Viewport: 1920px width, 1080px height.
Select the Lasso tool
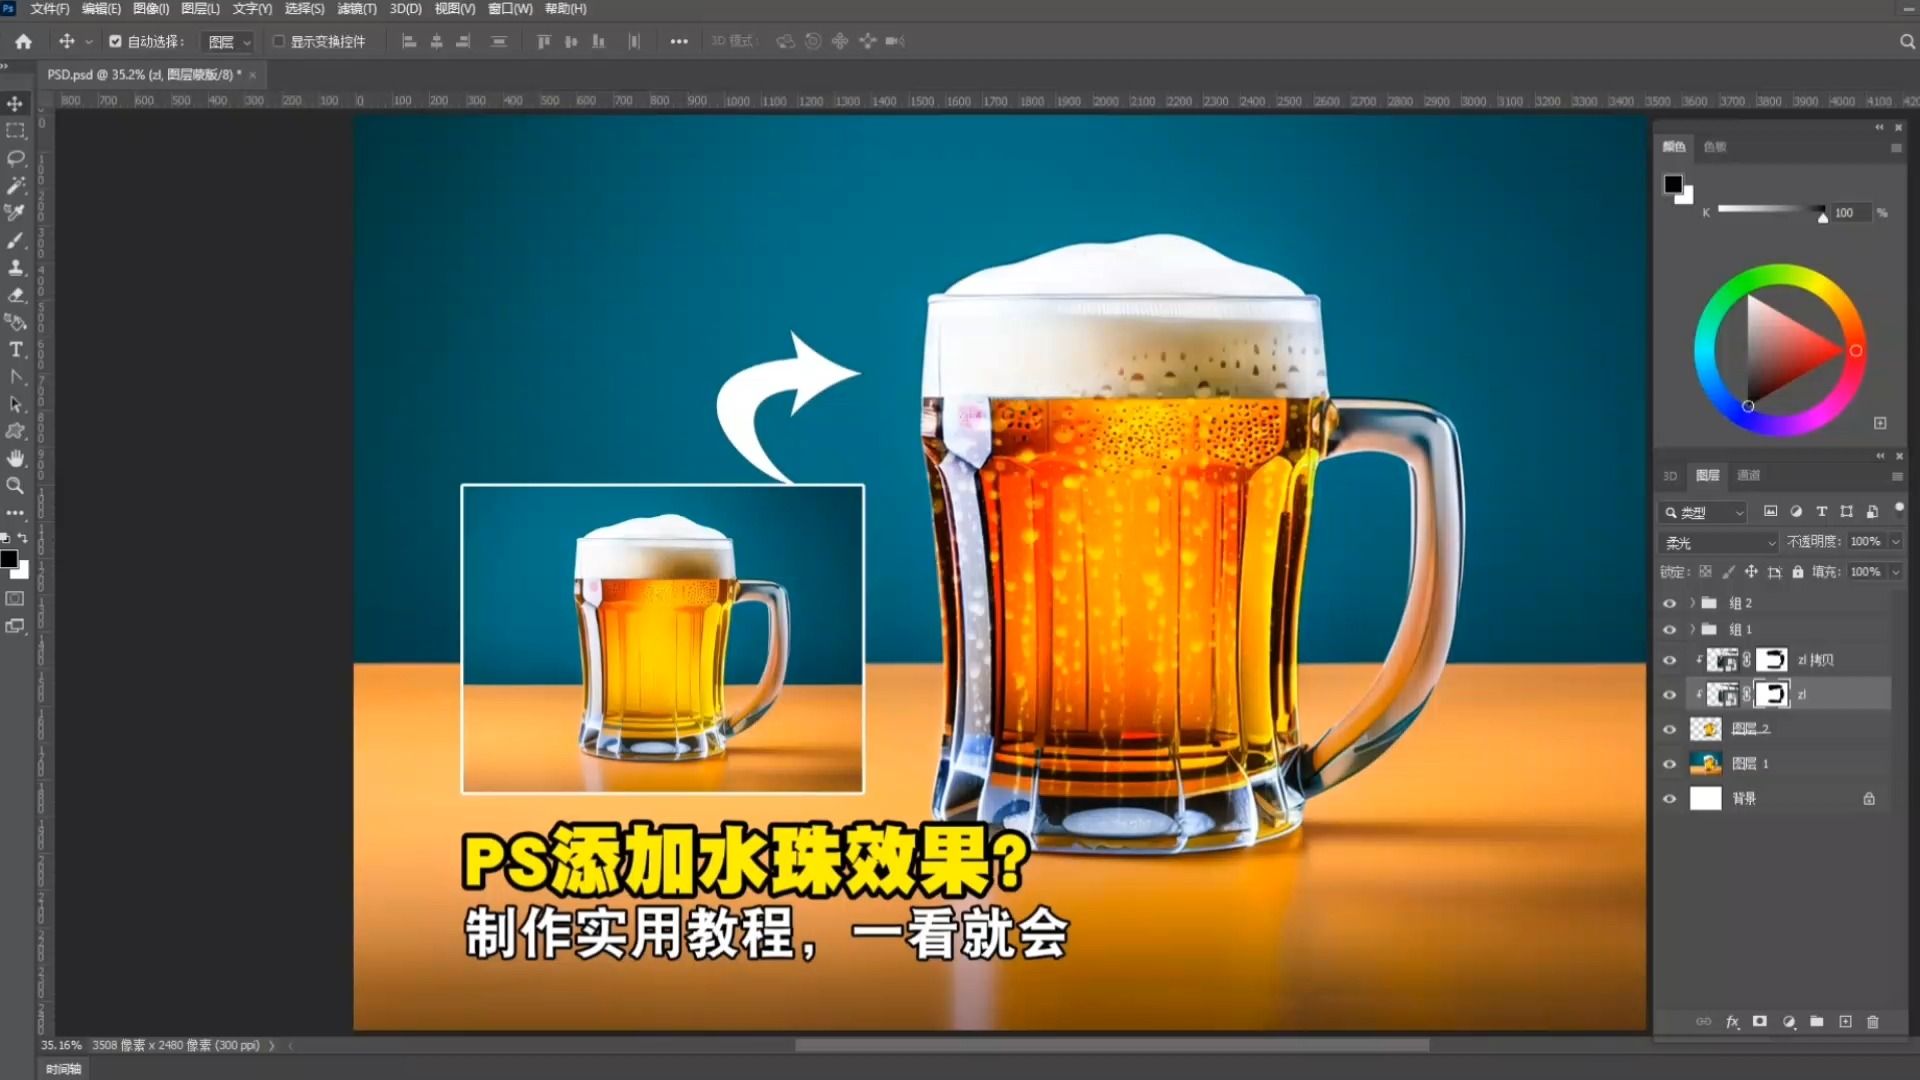15,158
